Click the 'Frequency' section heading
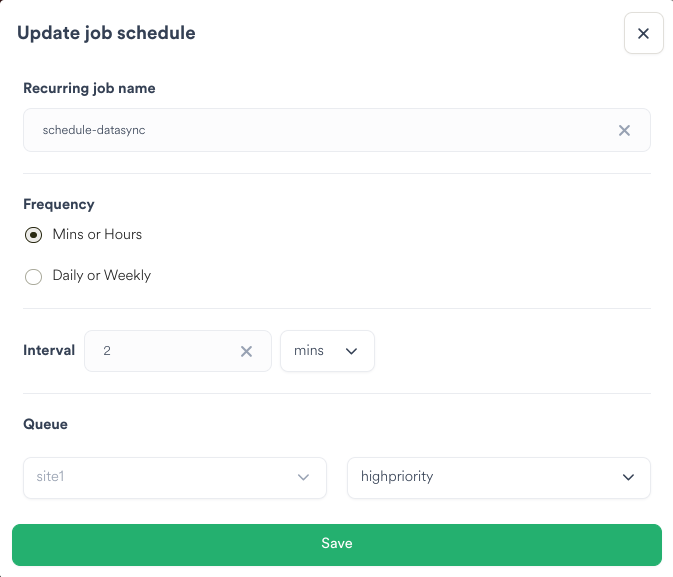673x577 pixels. coord(58,204)
